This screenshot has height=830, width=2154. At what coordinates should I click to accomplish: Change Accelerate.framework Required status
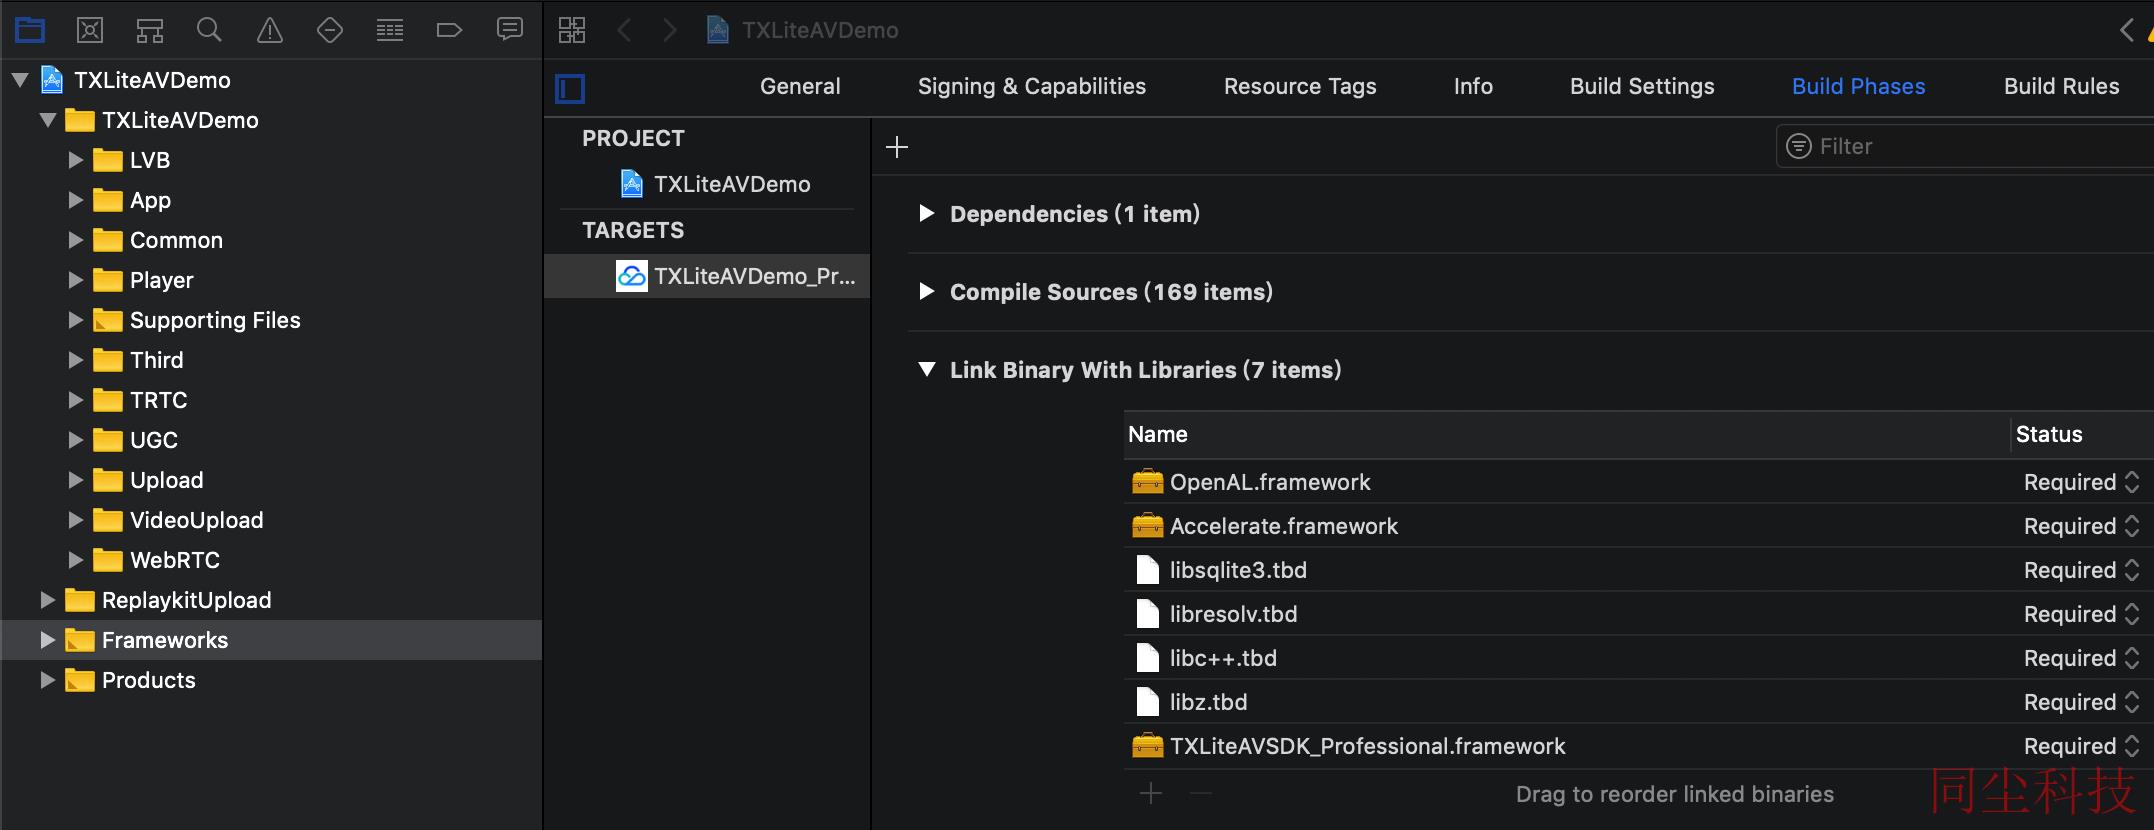coord(2082,526)
